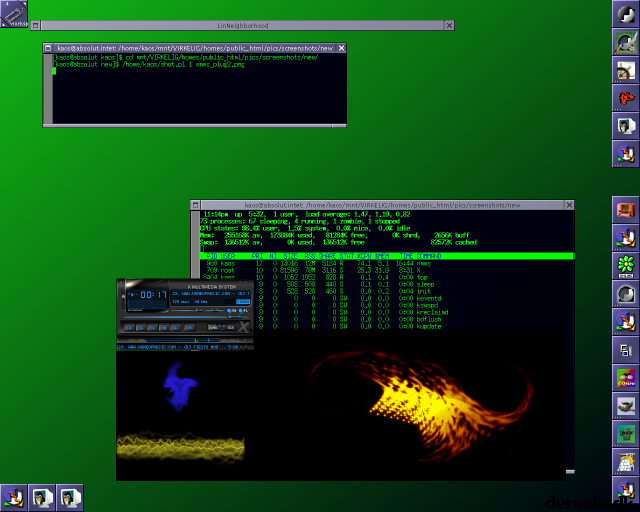Open the igloo and sun dock icon
This screenshot has height=512, width=640.
pyautogui.click(x=626, y=462)
